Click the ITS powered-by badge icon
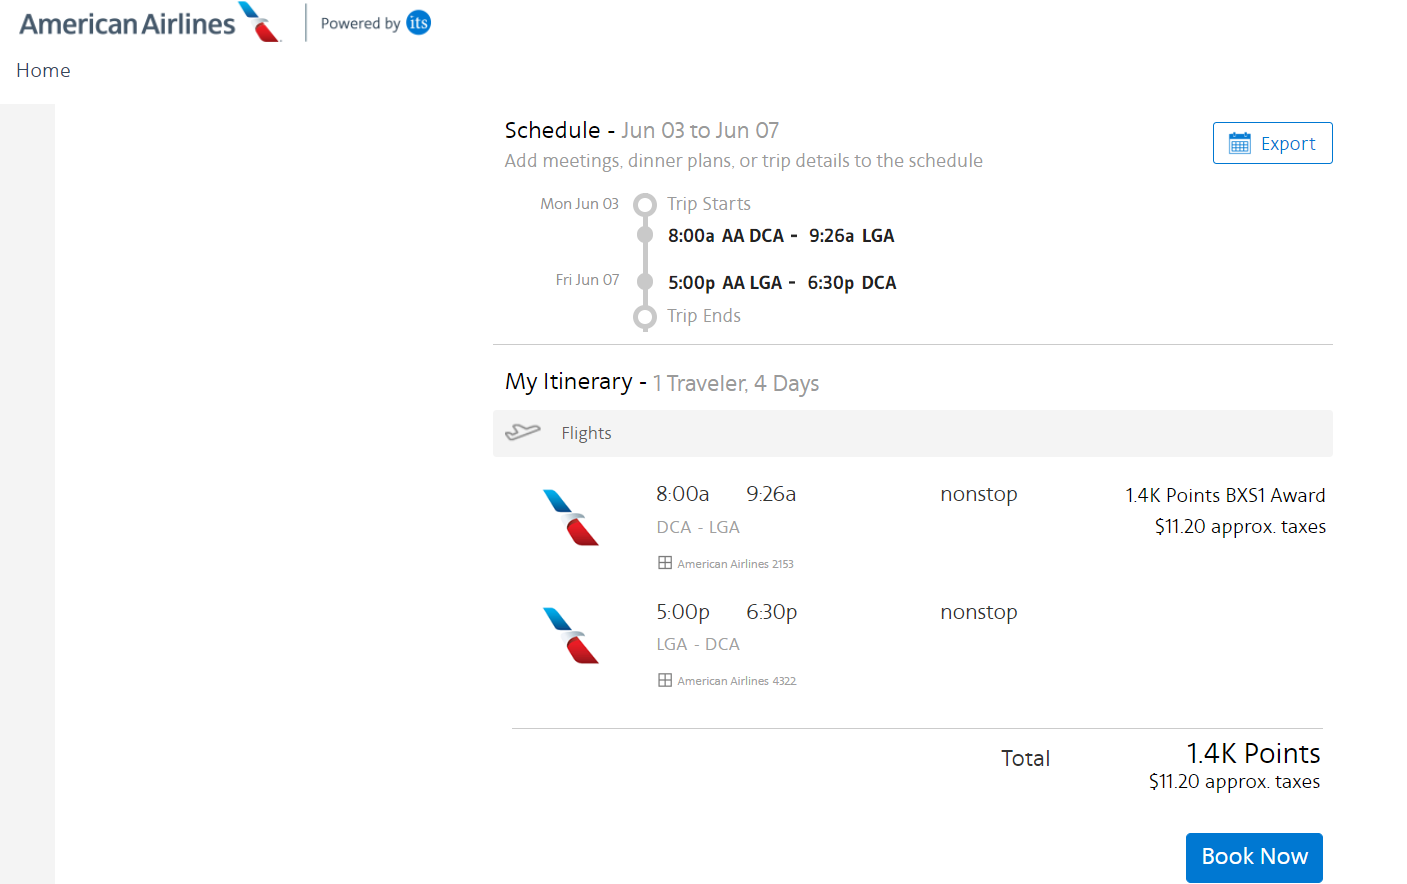 [x=419, y=22]
